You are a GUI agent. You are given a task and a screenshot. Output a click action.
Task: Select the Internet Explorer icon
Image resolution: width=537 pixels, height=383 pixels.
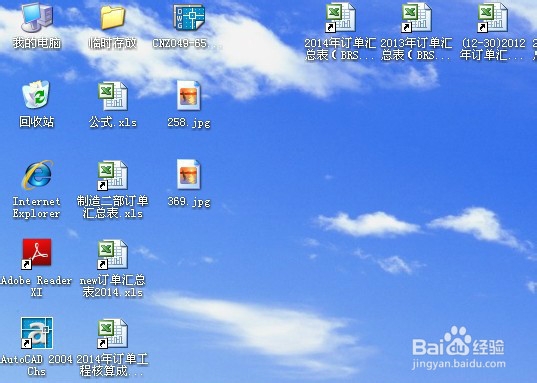(x=37, y=175)
